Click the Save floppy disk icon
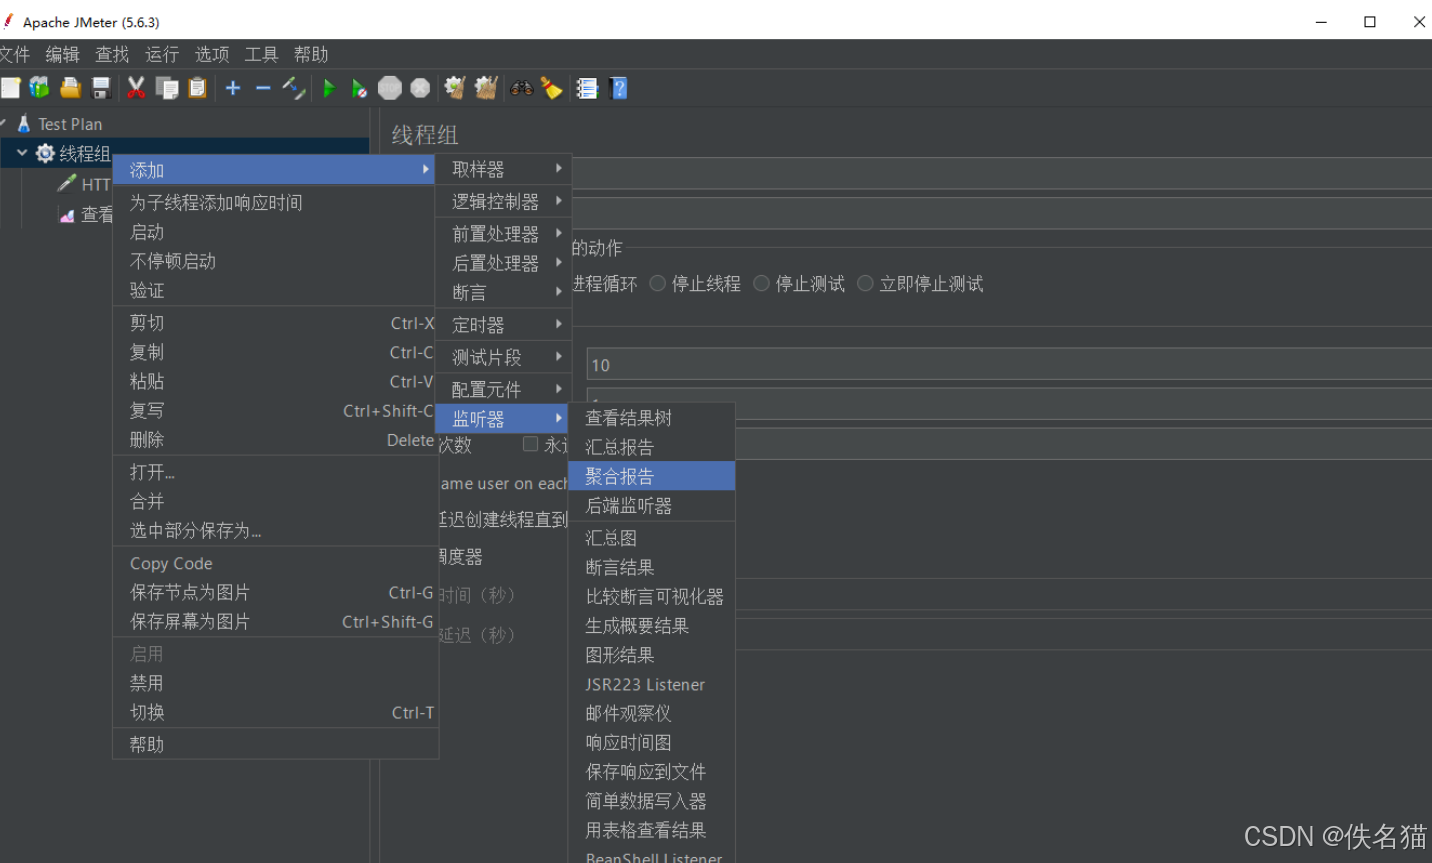This screenshot has width=1432, height=863. pos(101,88)
